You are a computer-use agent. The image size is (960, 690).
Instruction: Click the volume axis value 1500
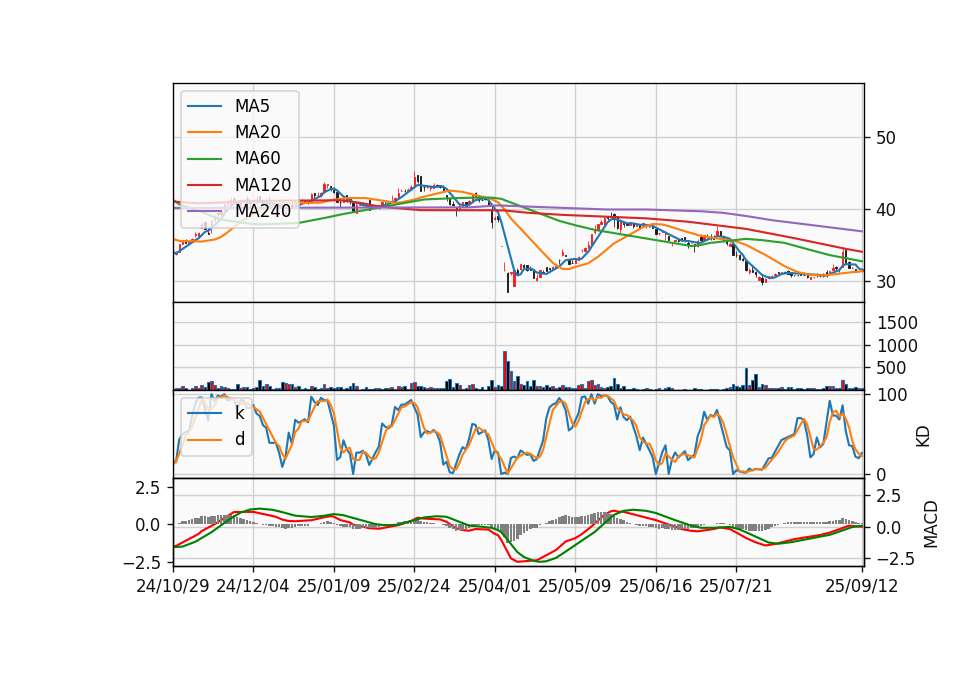(897, 323)
